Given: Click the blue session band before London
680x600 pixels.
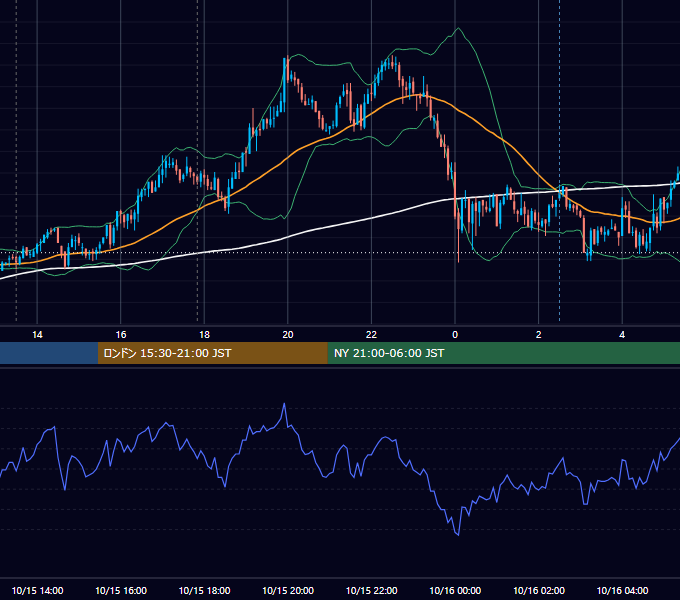Looking at the screenshot, I should click(x=49, y=353).
